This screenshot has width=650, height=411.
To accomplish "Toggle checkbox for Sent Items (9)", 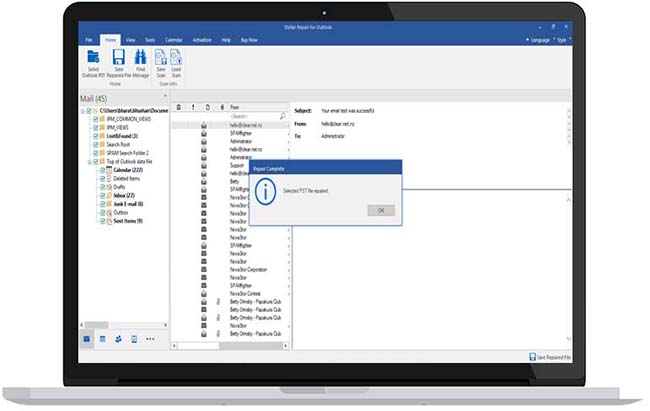I will click(x=102, y=221).
